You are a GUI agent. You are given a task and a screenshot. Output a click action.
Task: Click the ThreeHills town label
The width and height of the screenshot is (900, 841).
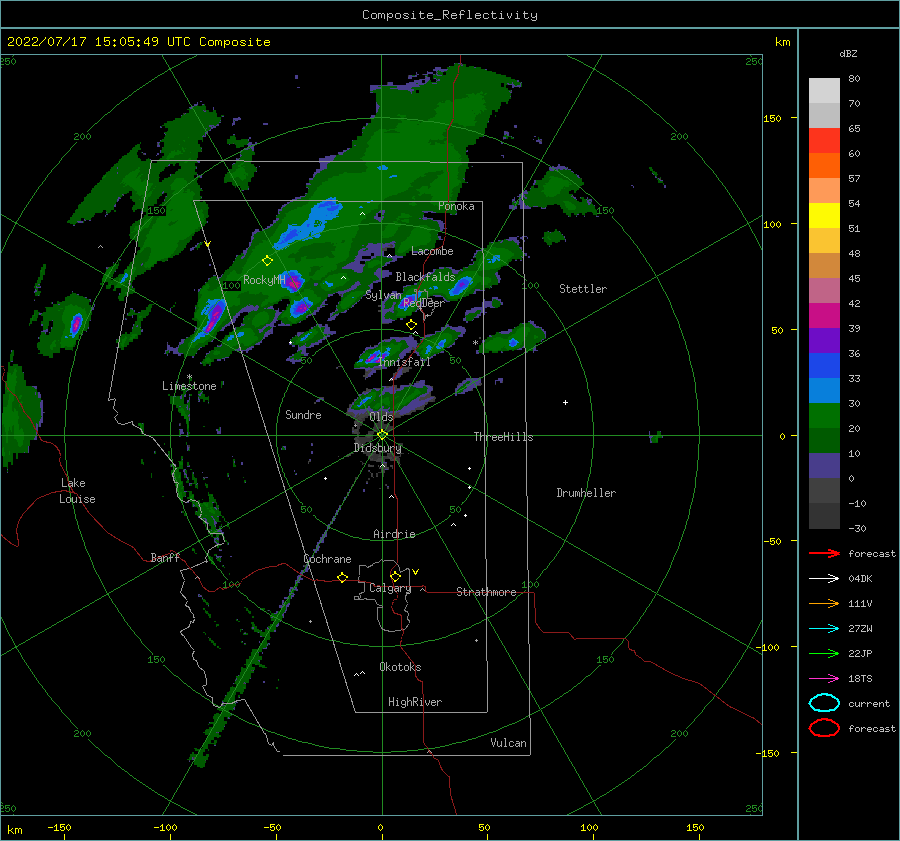point(503,437)
